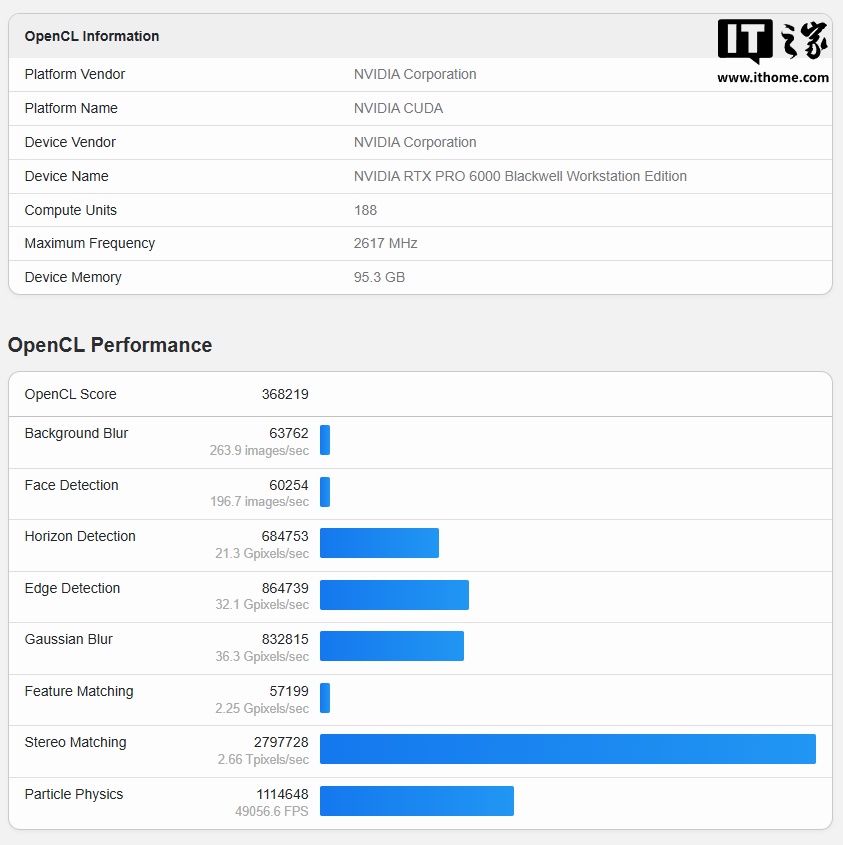
Task: Click the Horizon Detection score bar
Action: 379,543
